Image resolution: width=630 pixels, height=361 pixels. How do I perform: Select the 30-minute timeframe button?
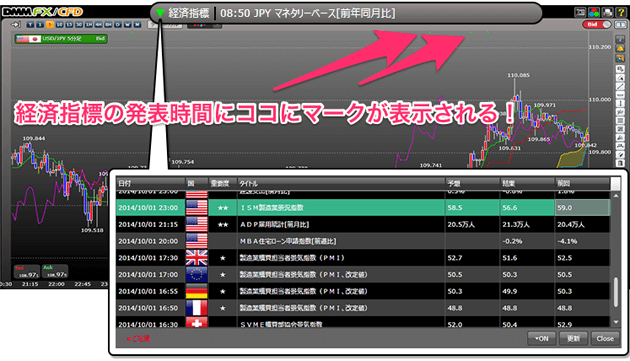(79, 25)
